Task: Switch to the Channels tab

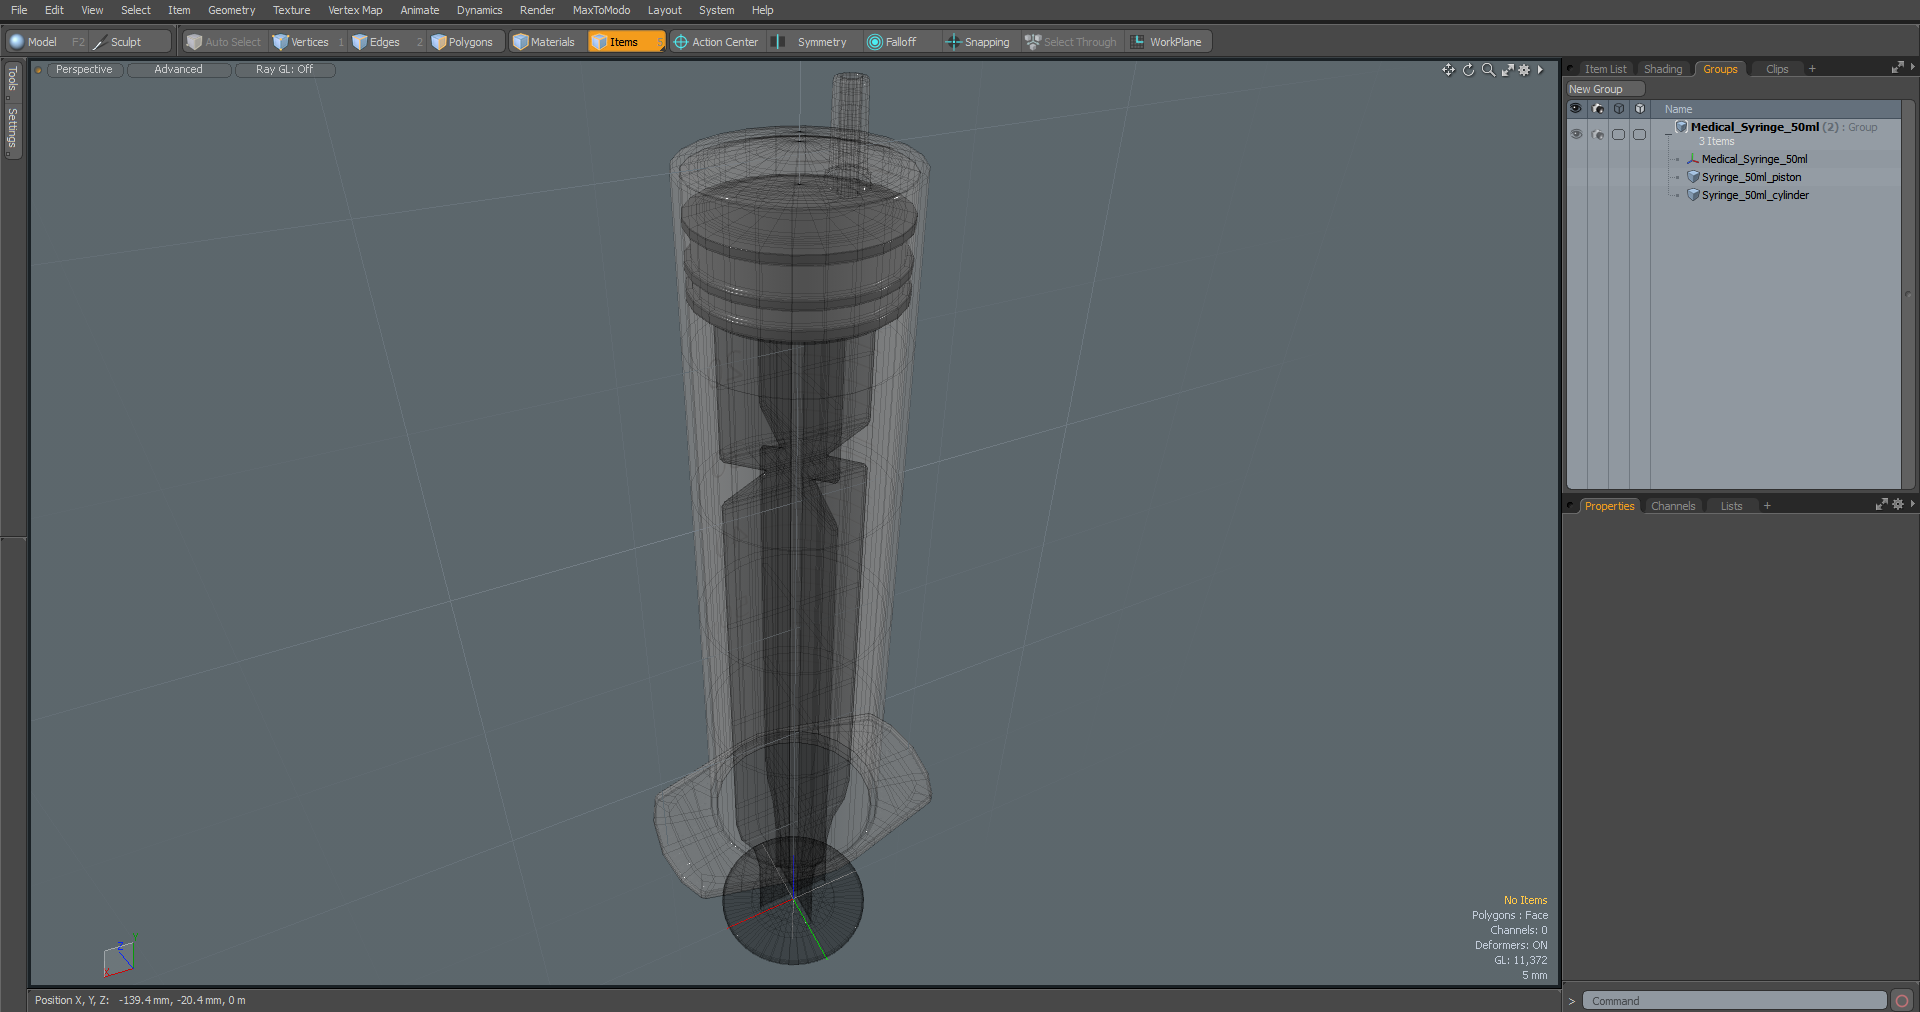Action: click(x=1673, y=506)
